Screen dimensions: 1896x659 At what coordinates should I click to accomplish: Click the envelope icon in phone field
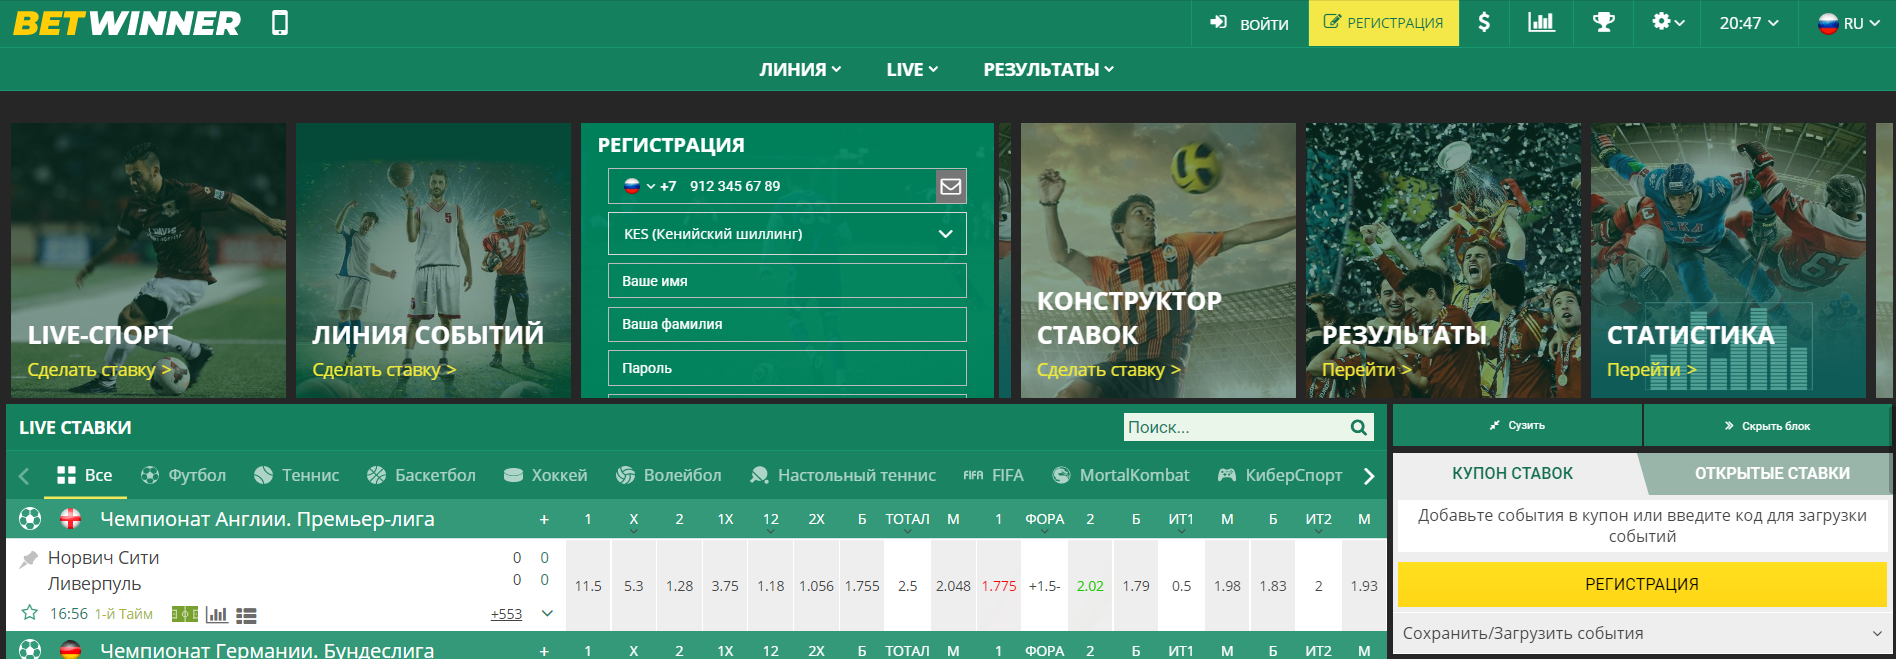click(951, 186)
